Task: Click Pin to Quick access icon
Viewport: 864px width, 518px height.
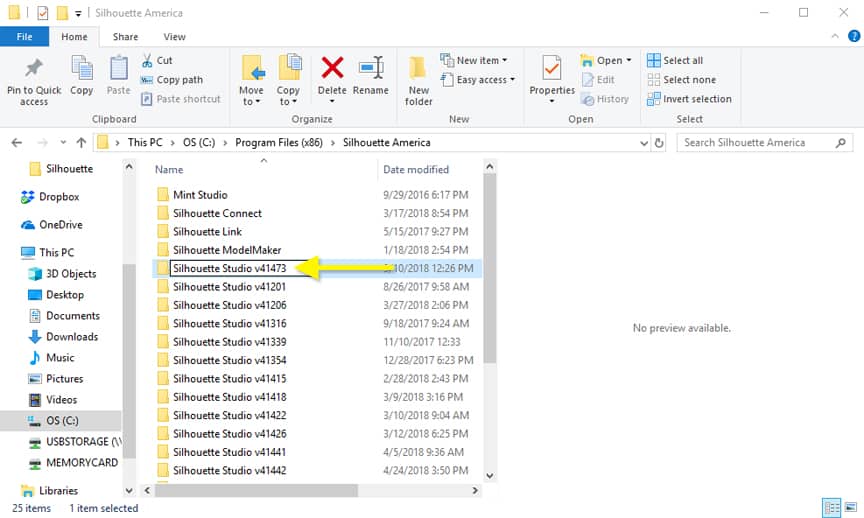Action: 34,68
